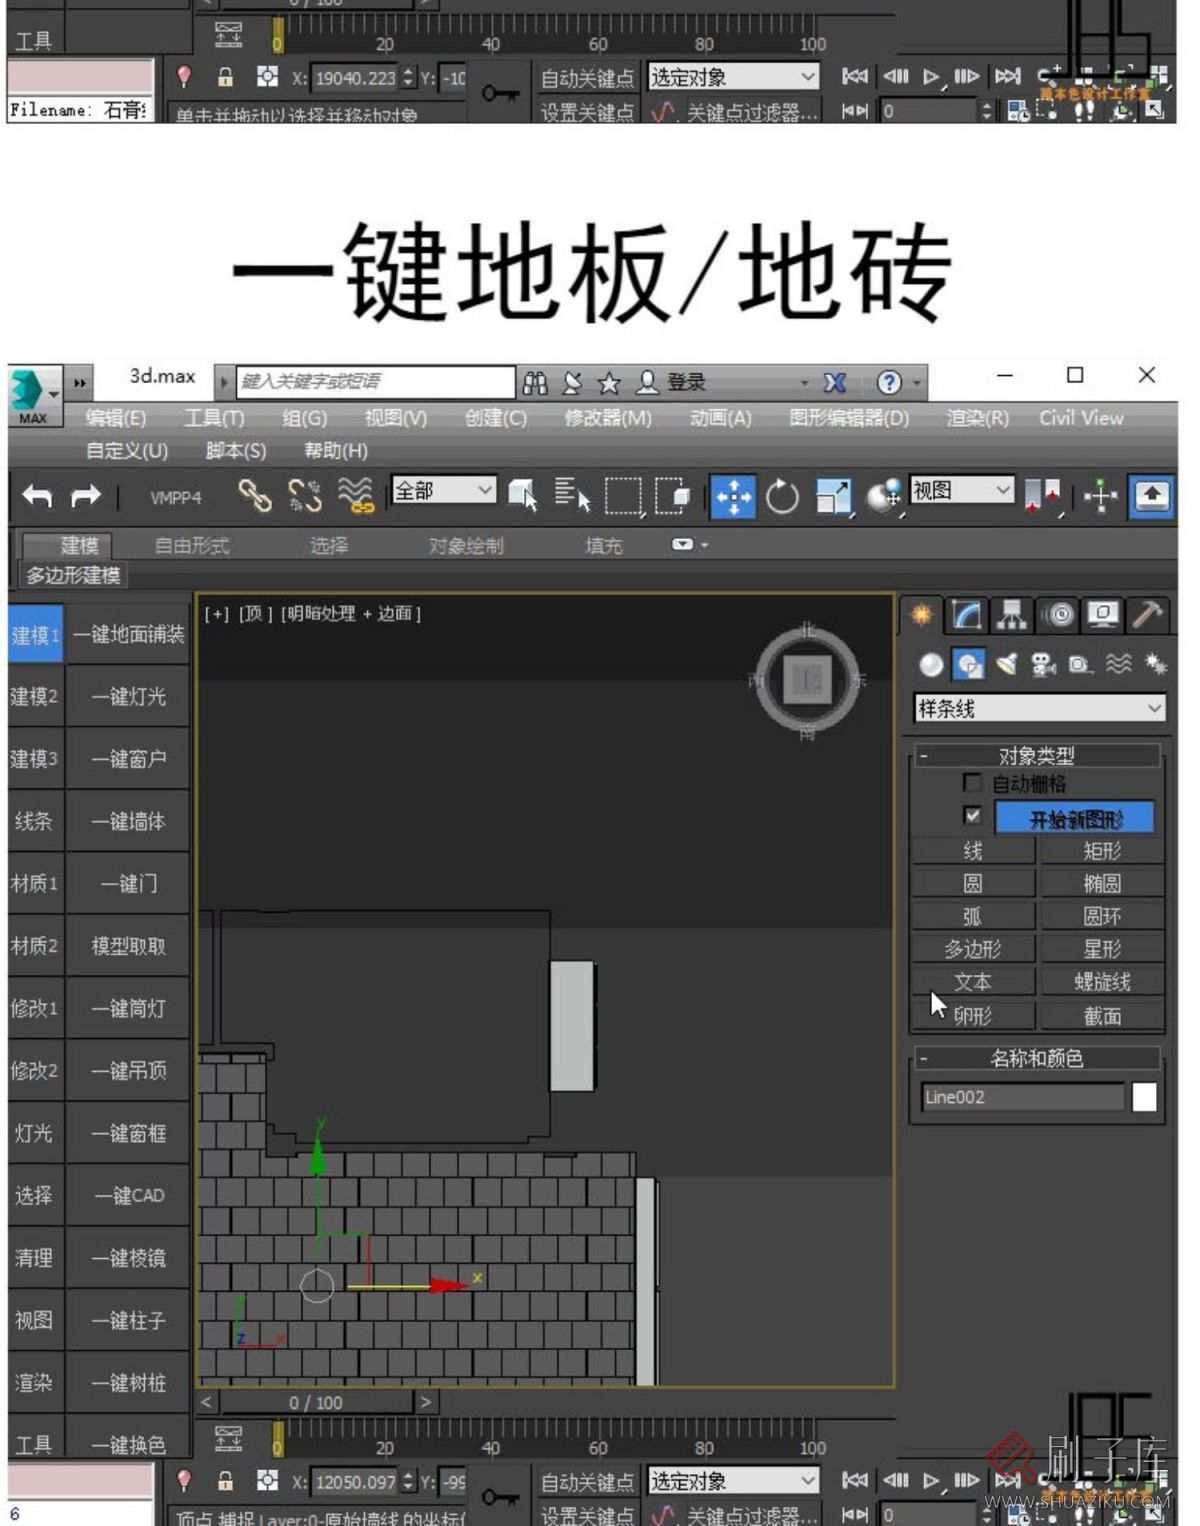This screenshot has width=1200, height=1526.
Task: Select the Rotate tool in main toolbar
Action: (x=782, y=496)
